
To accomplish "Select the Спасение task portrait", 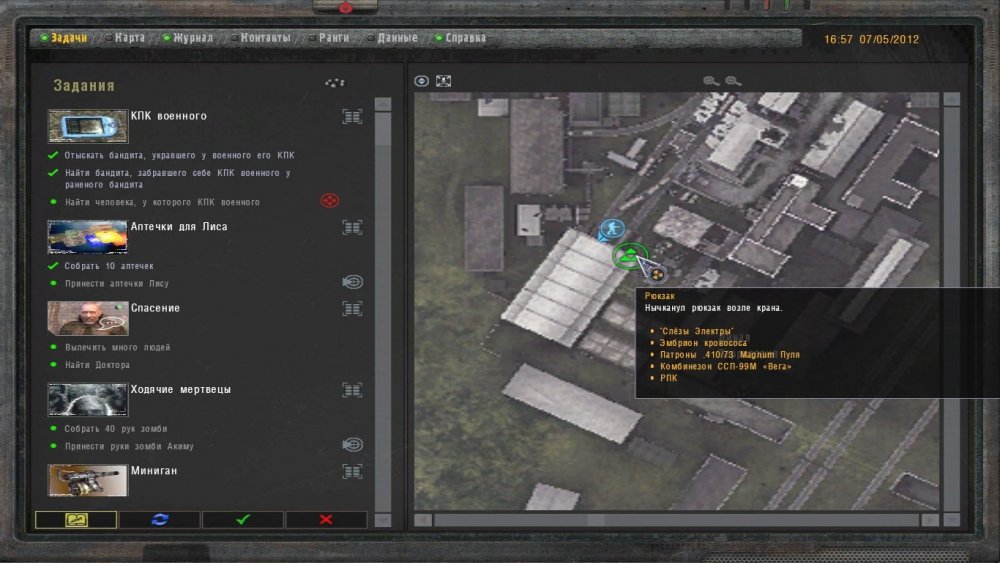I will [x=88, y=318].
